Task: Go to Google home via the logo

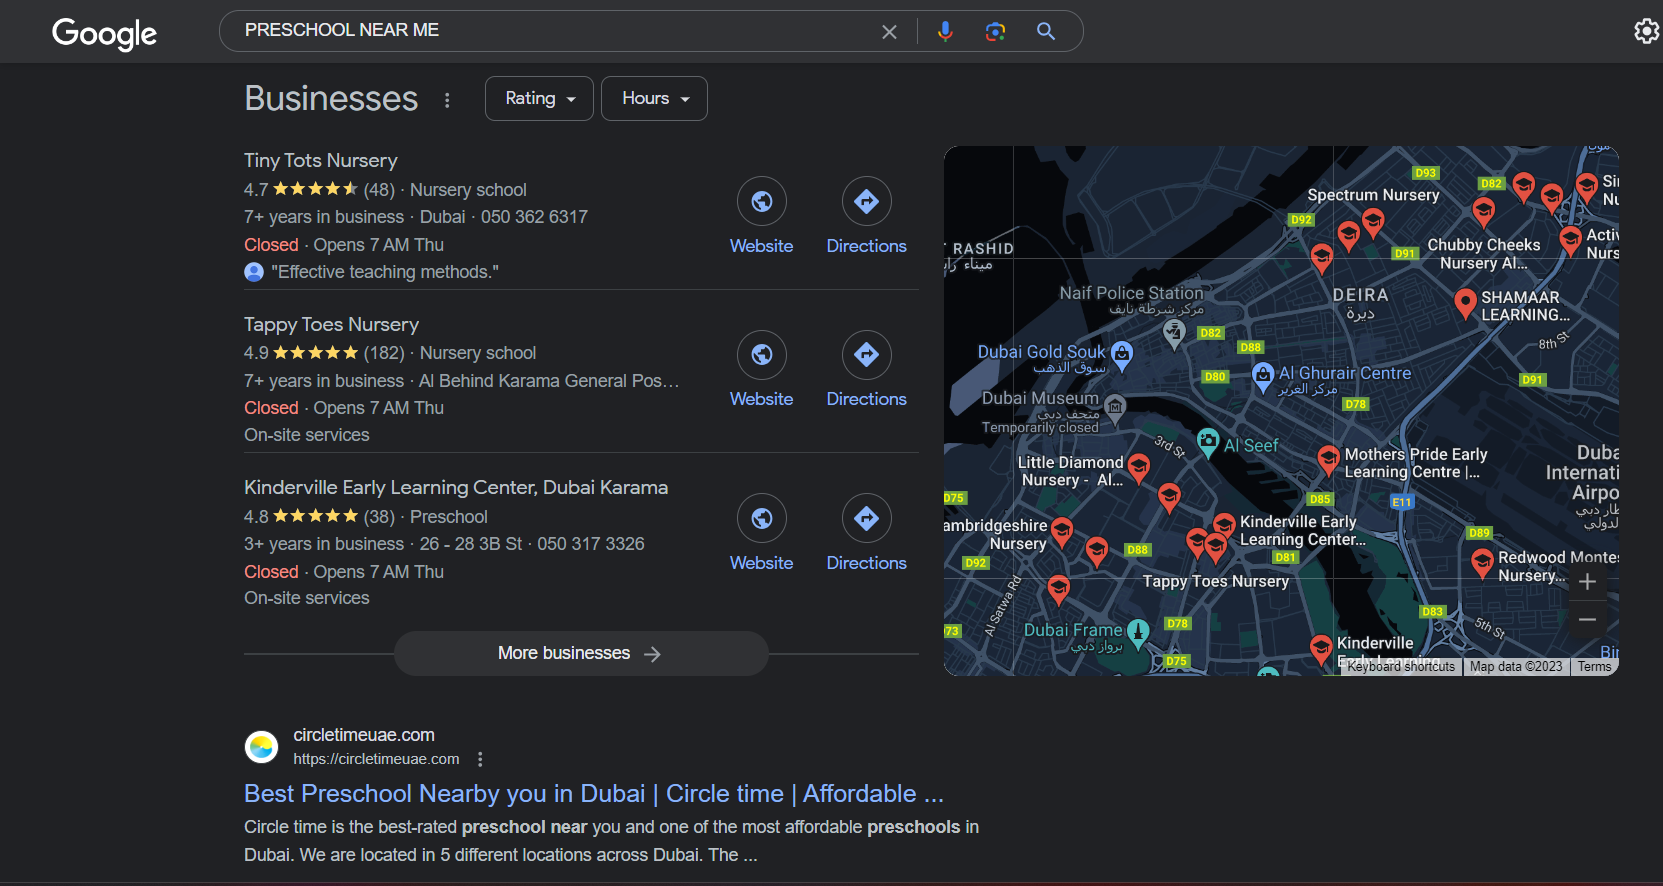Action: point(104,33)
